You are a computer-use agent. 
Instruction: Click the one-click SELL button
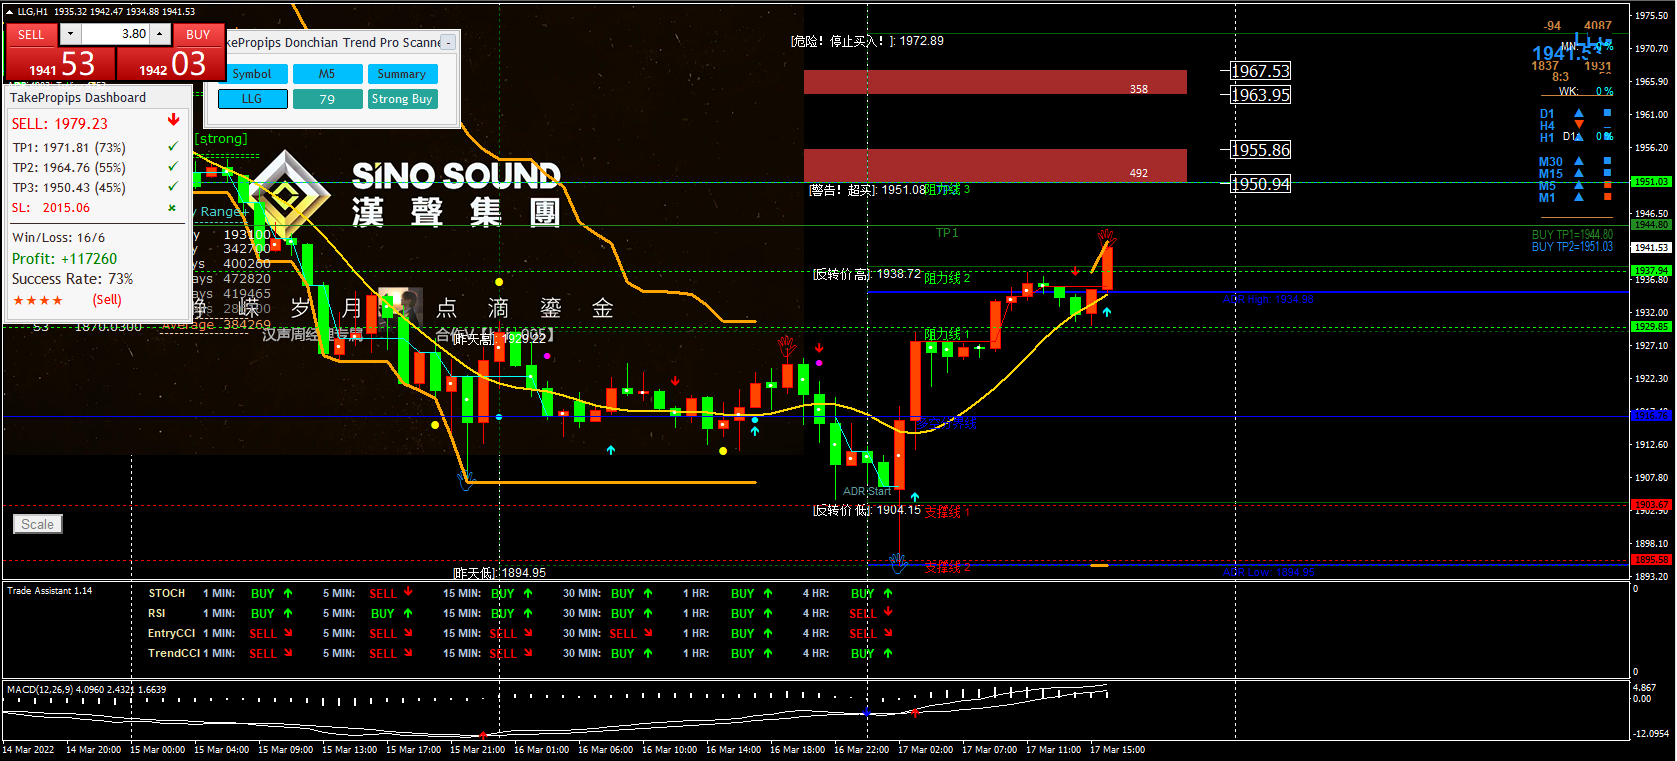pos(31,34)
